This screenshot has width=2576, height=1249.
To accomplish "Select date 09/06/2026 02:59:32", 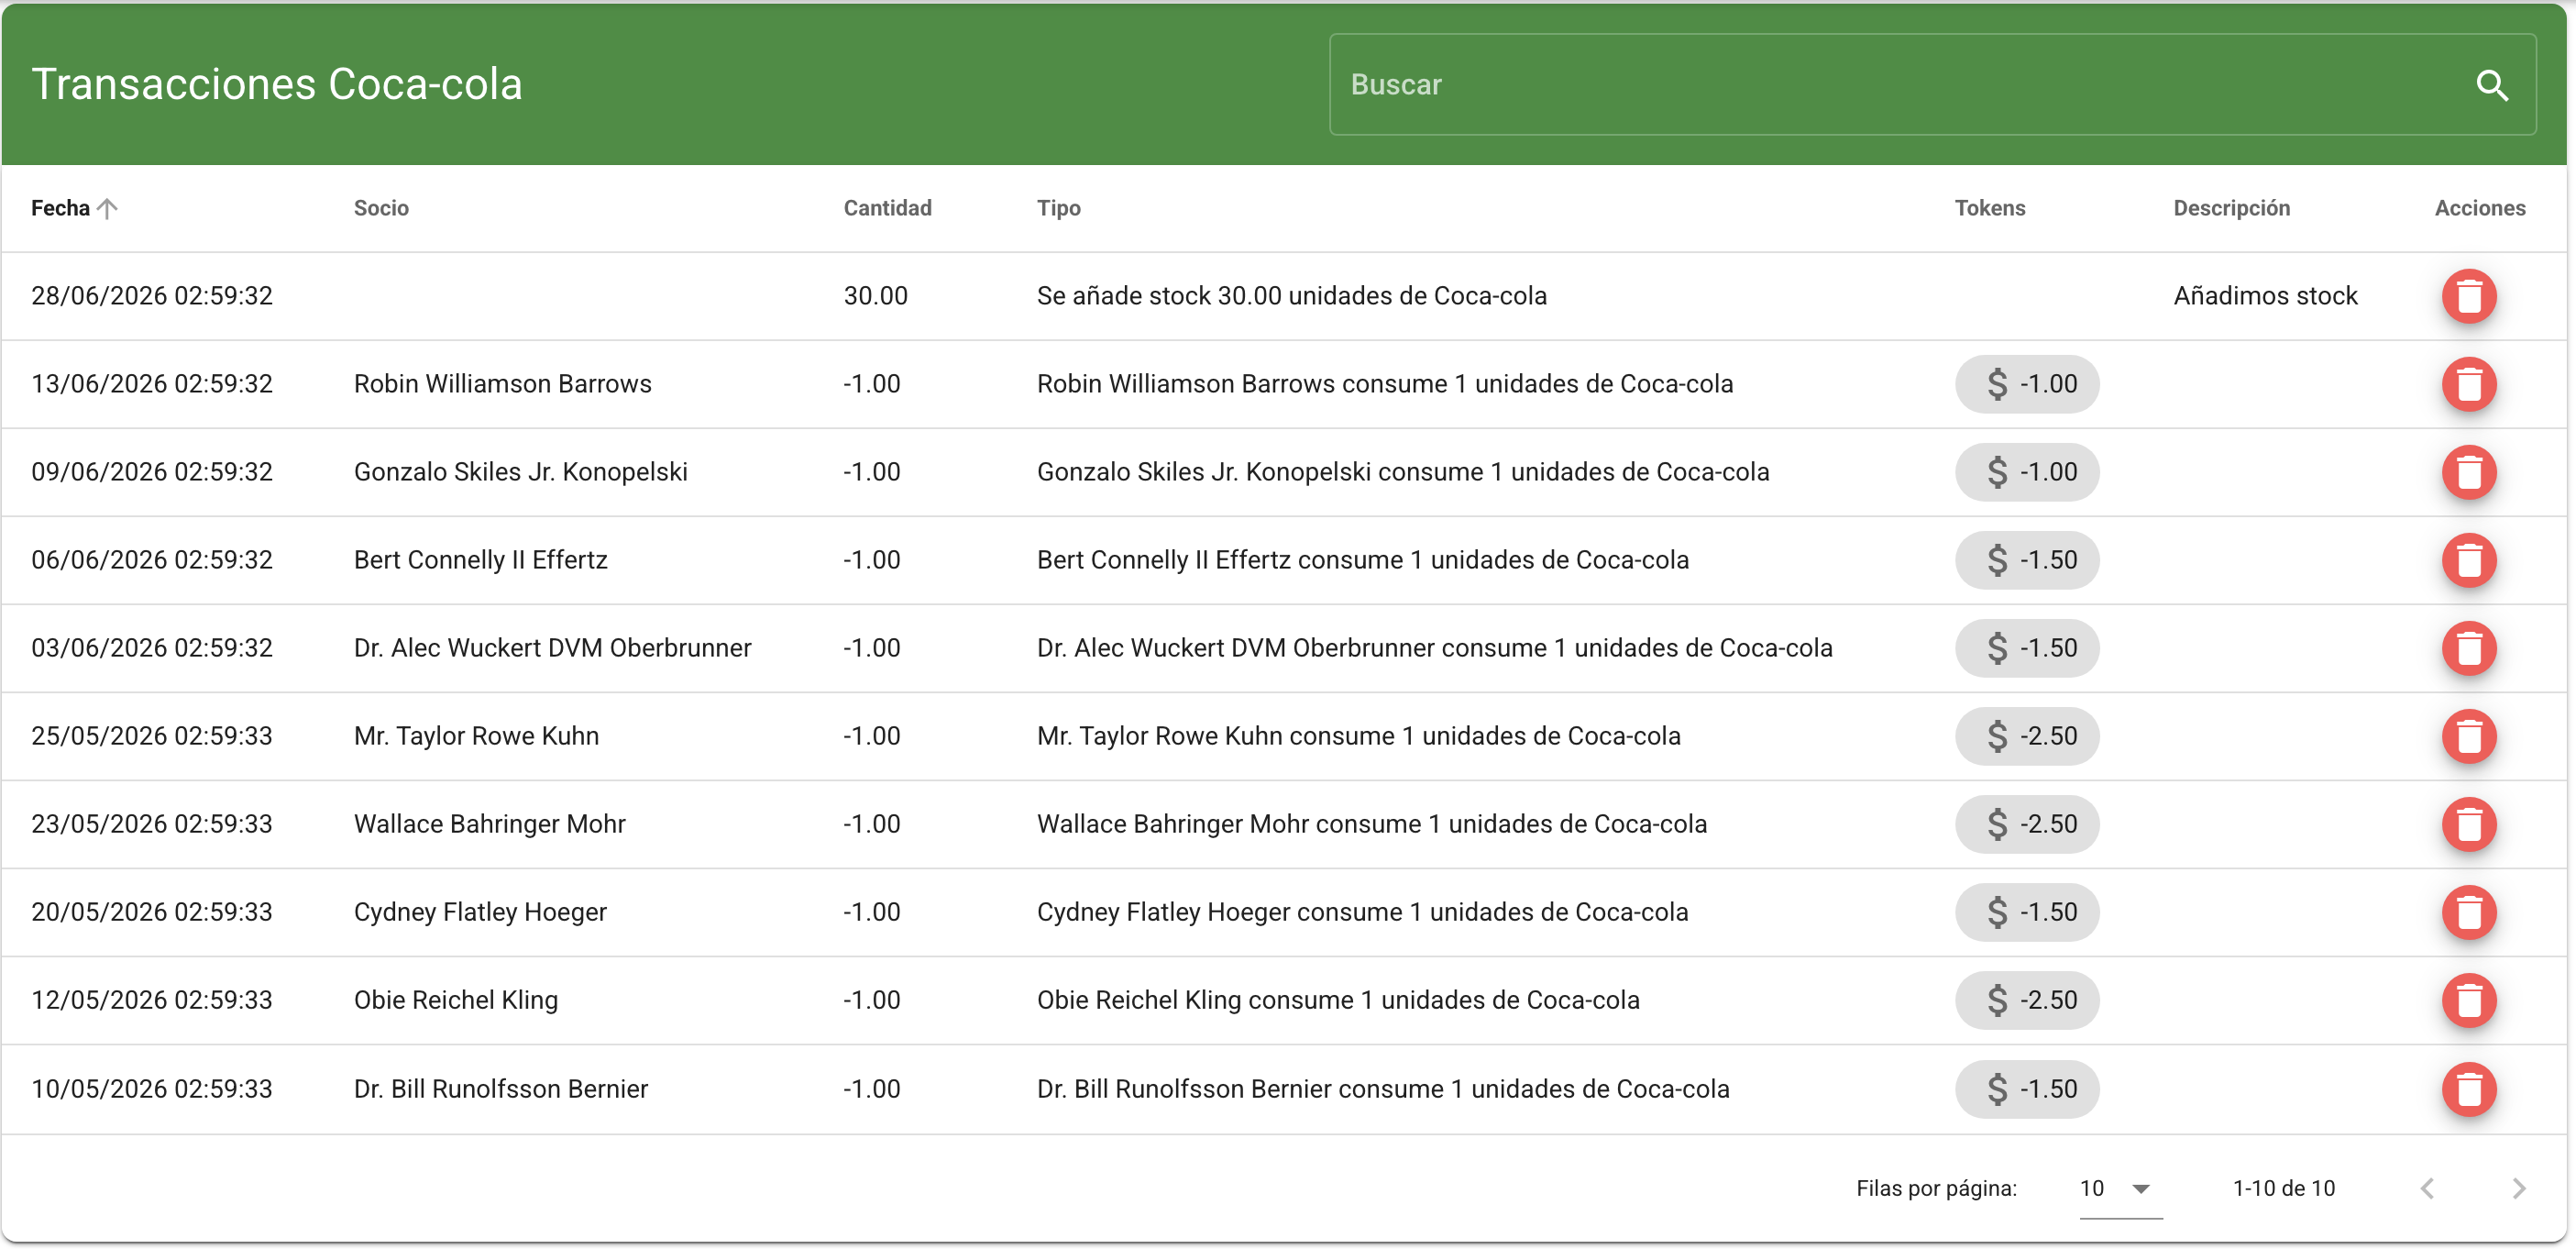I will (152, 472).
